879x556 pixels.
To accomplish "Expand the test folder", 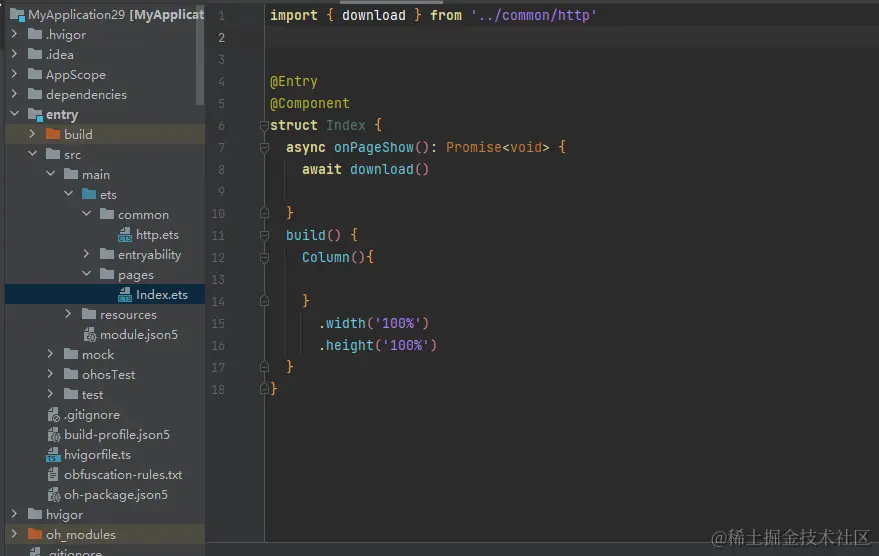I will point(50,394).
